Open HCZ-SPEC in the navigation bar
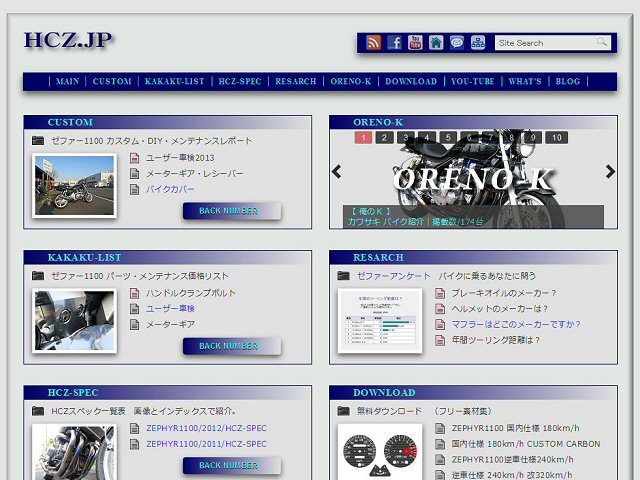 [240, 81]
